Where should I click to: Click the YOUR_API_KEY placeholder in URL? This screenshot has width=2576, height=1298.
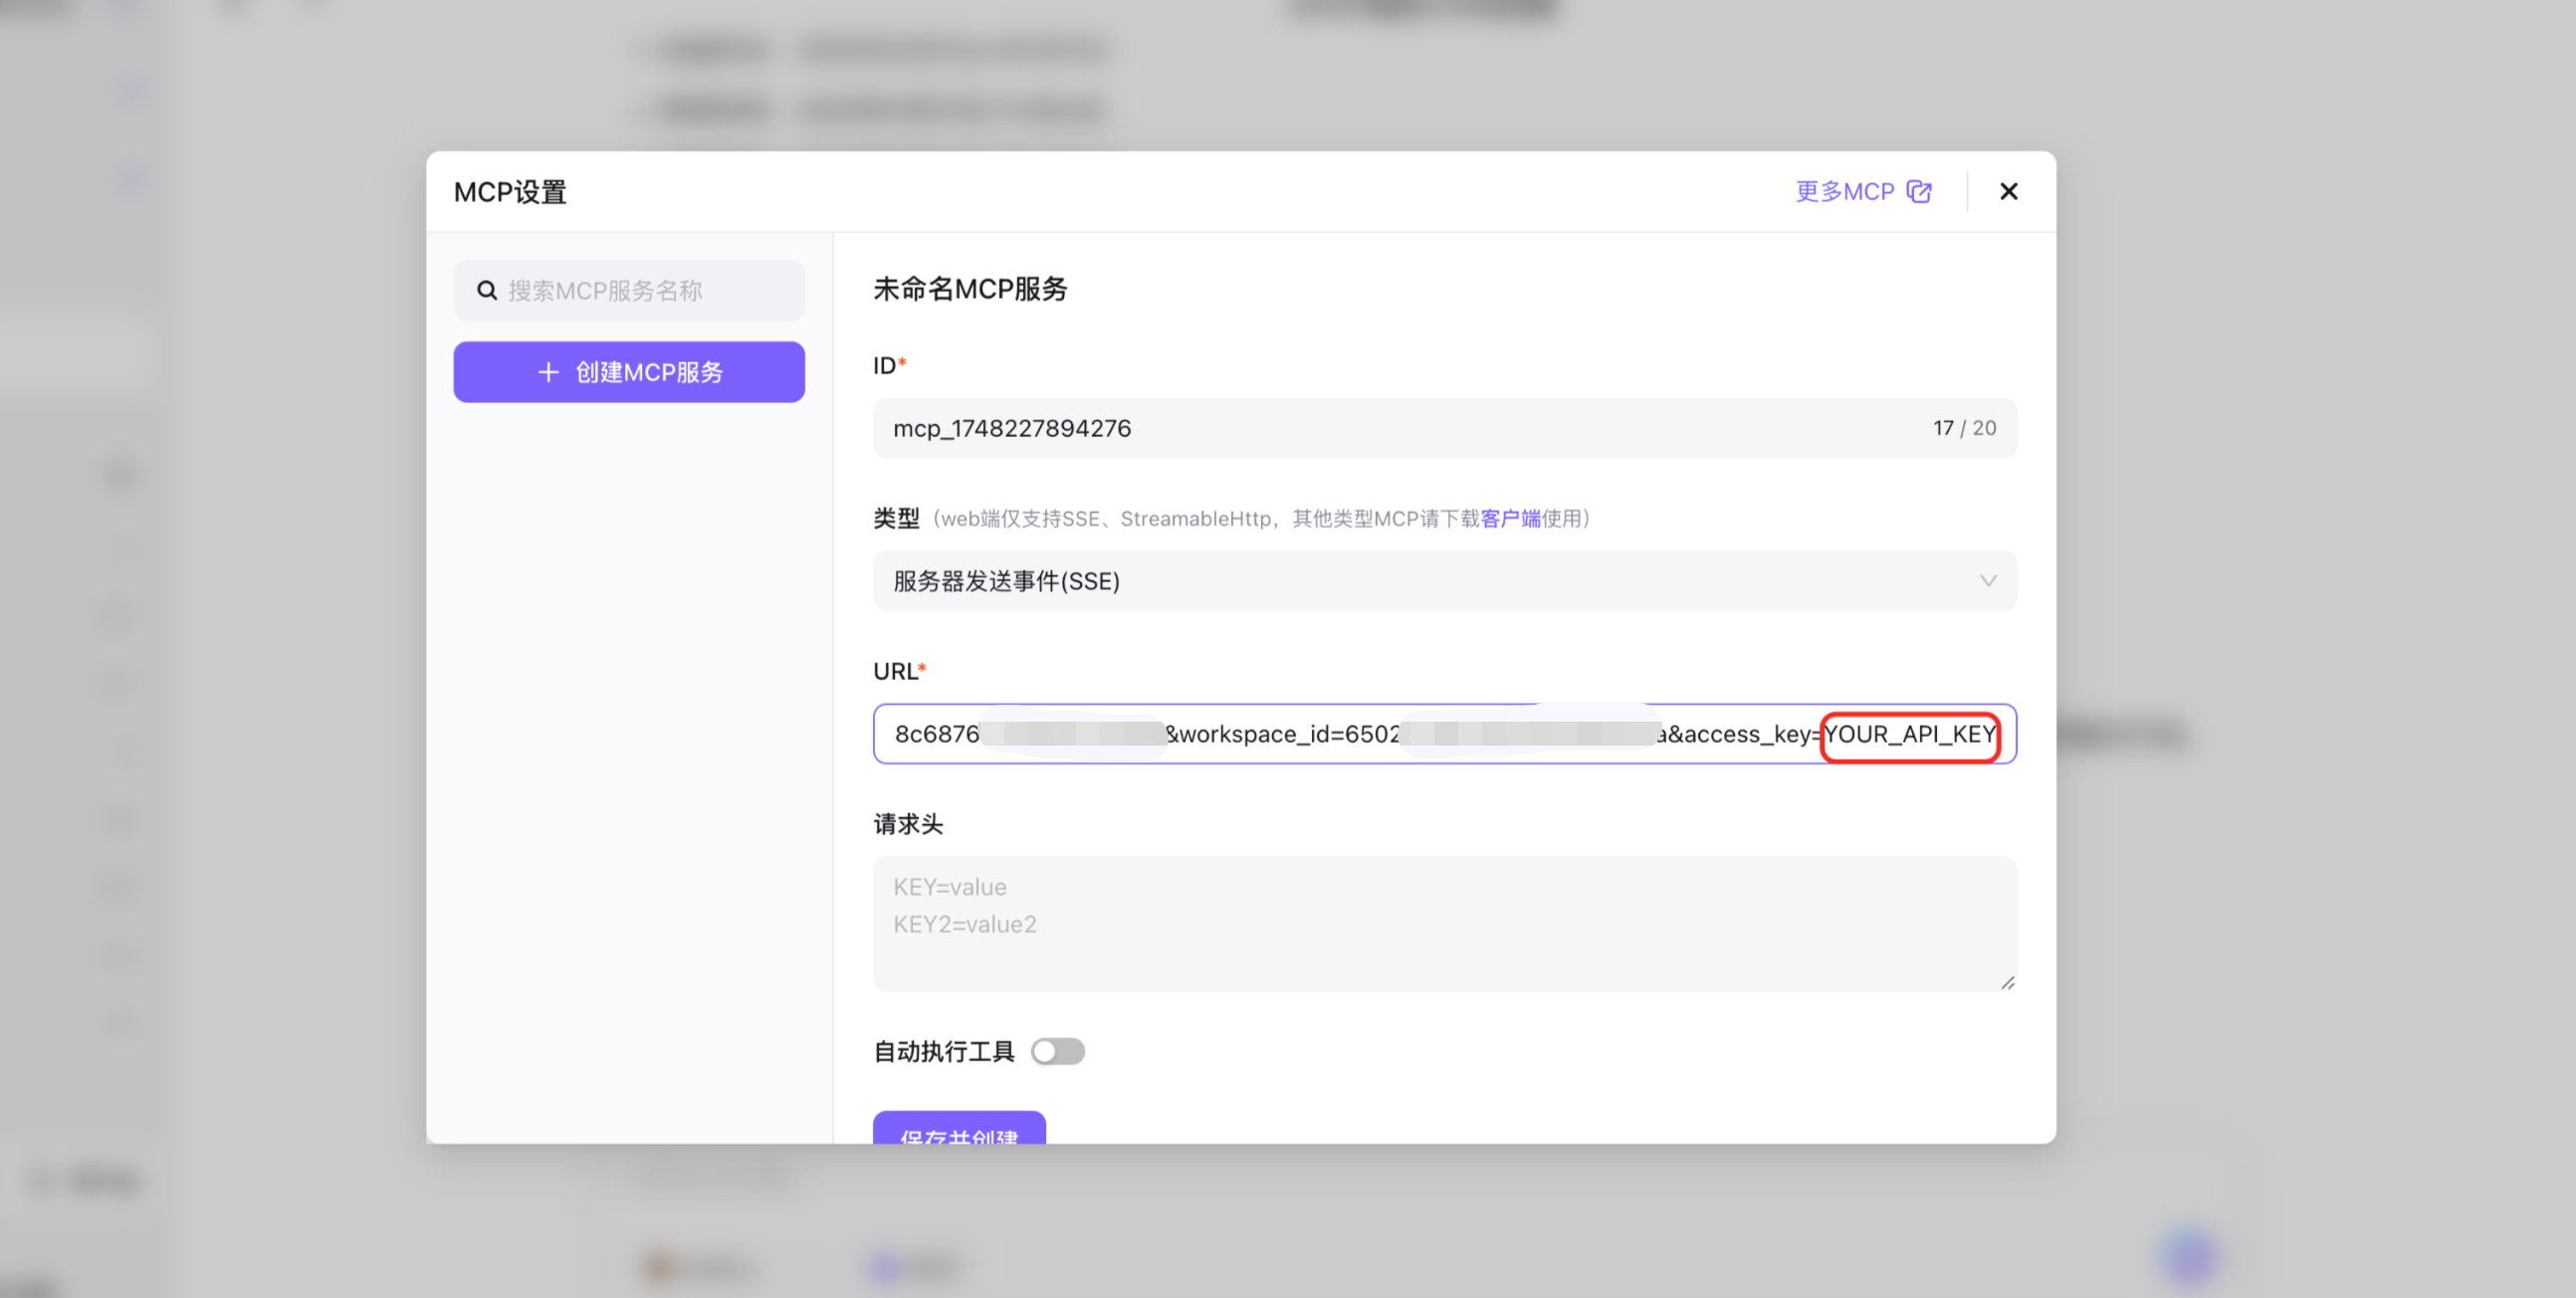pos(1910,734)
